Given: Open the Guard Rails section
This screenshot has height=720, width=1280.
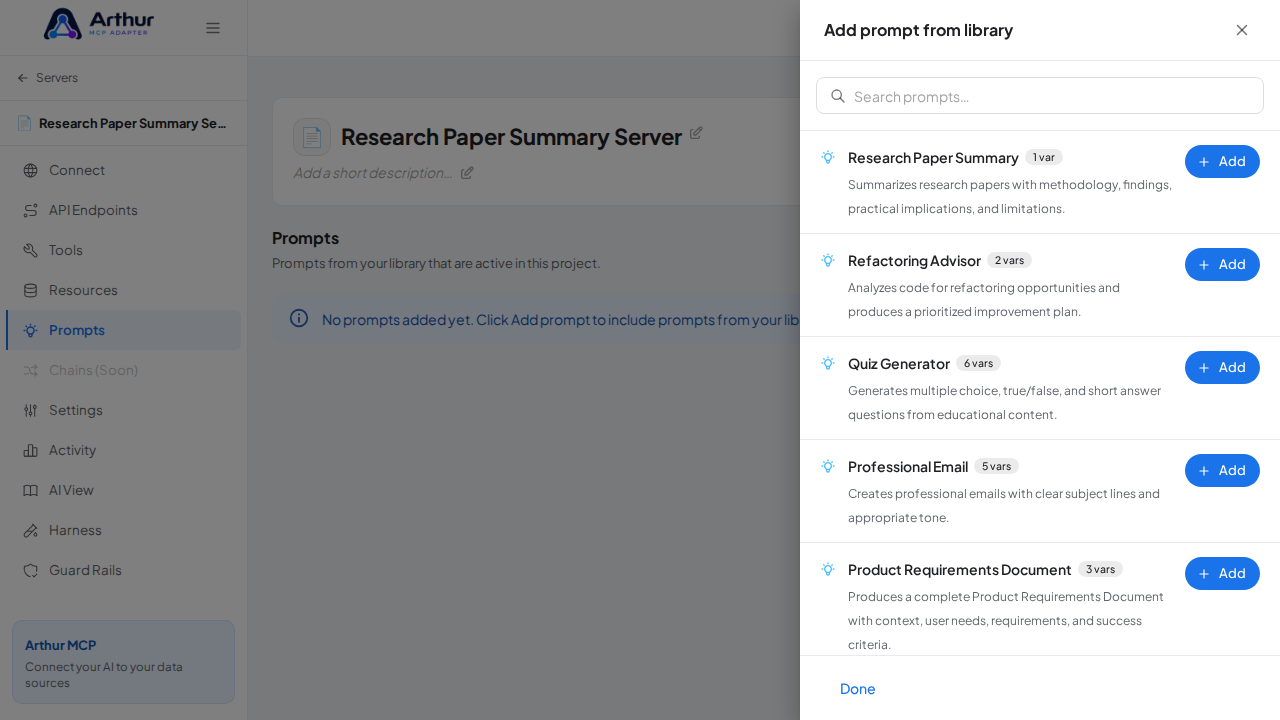Looking at the screenshot, I should [x=123, y=570].
